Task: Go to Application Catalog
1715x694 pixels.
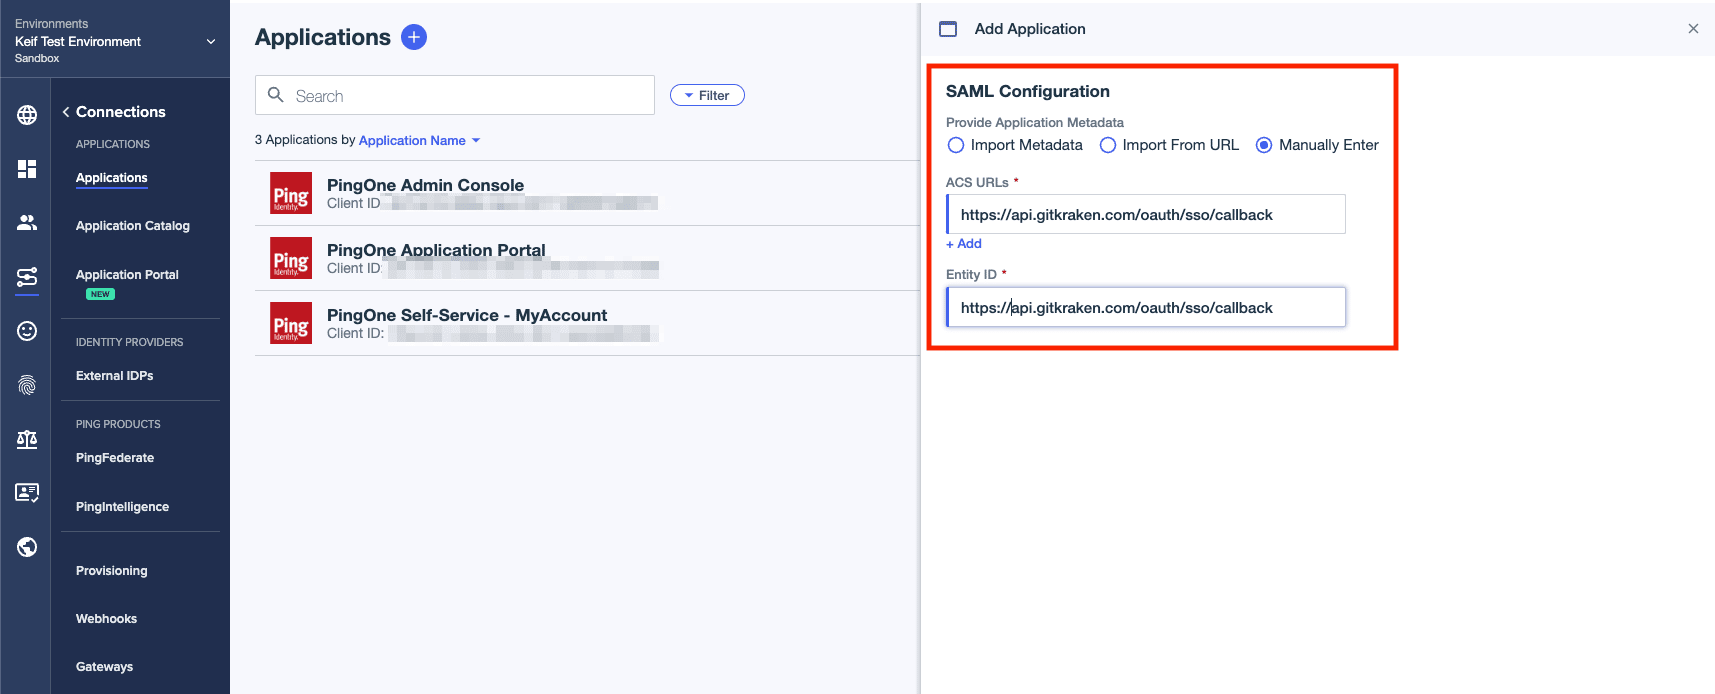Action: 133,226
